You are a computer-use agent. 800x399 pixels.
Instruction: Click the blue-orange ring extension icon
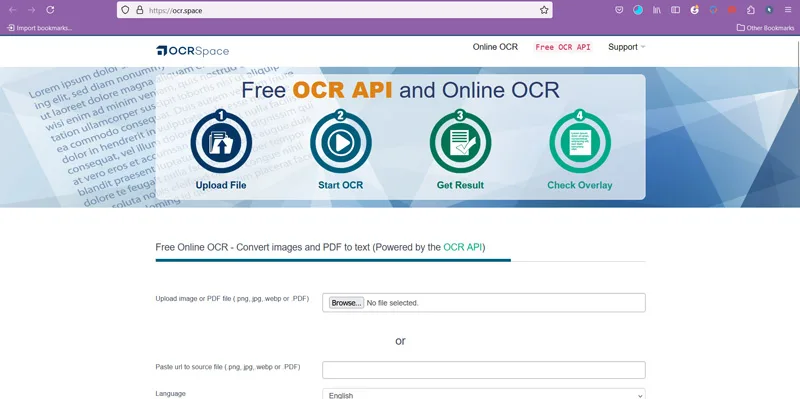tap(713, 10)
